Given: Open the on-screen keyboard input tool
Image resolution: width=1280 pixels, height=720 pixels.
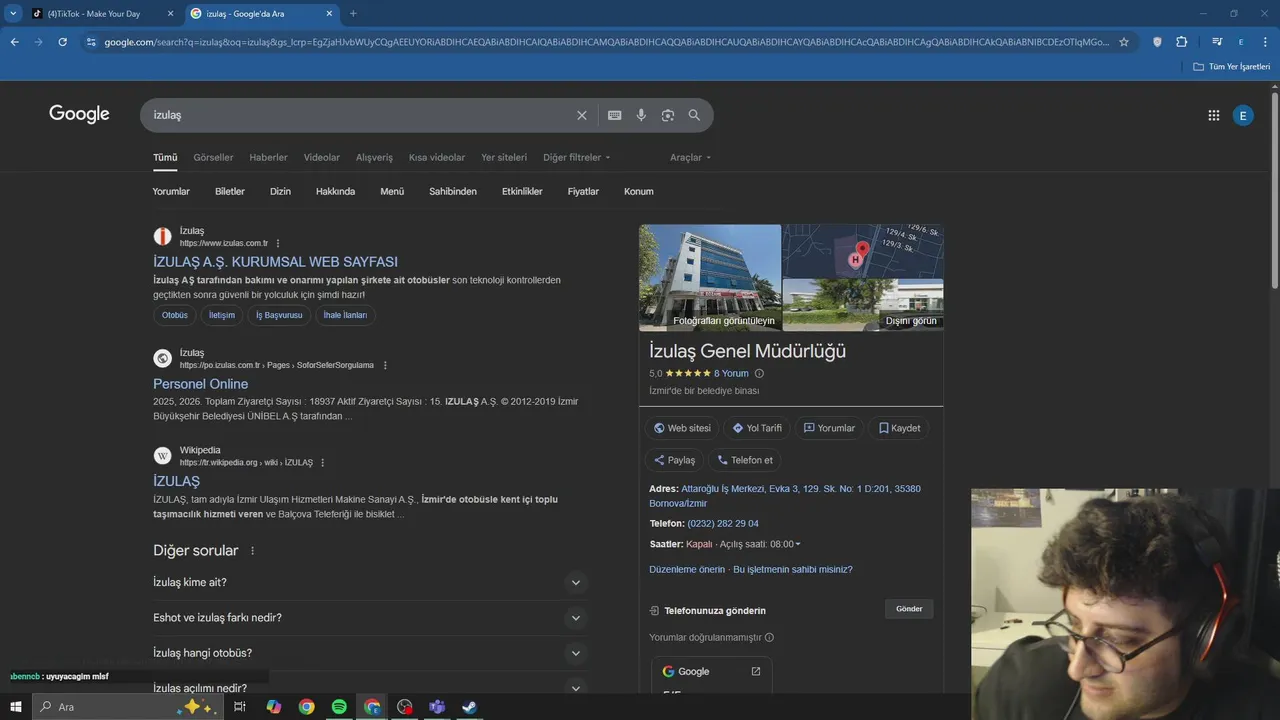Looking at the screenshot, I should tap(615, 115).
